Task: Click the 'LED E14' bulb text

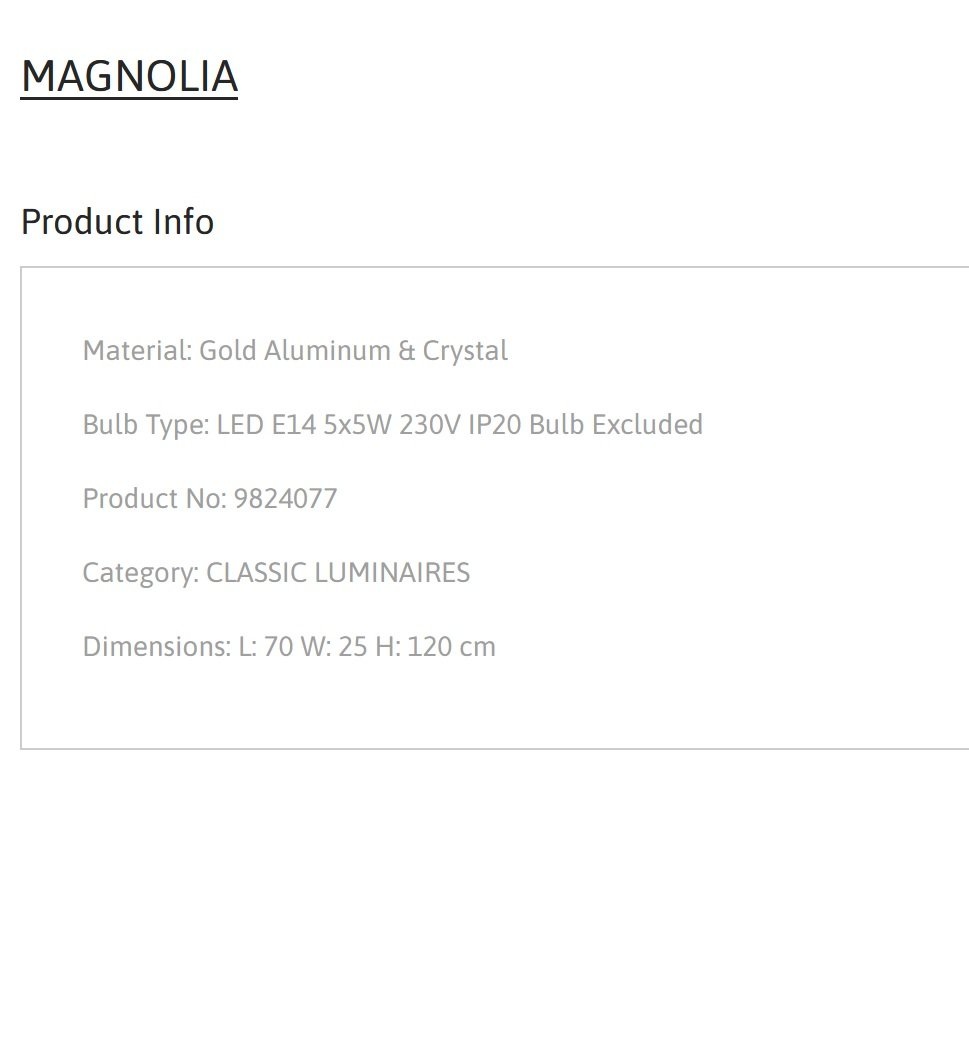Action: pos(266,425)
